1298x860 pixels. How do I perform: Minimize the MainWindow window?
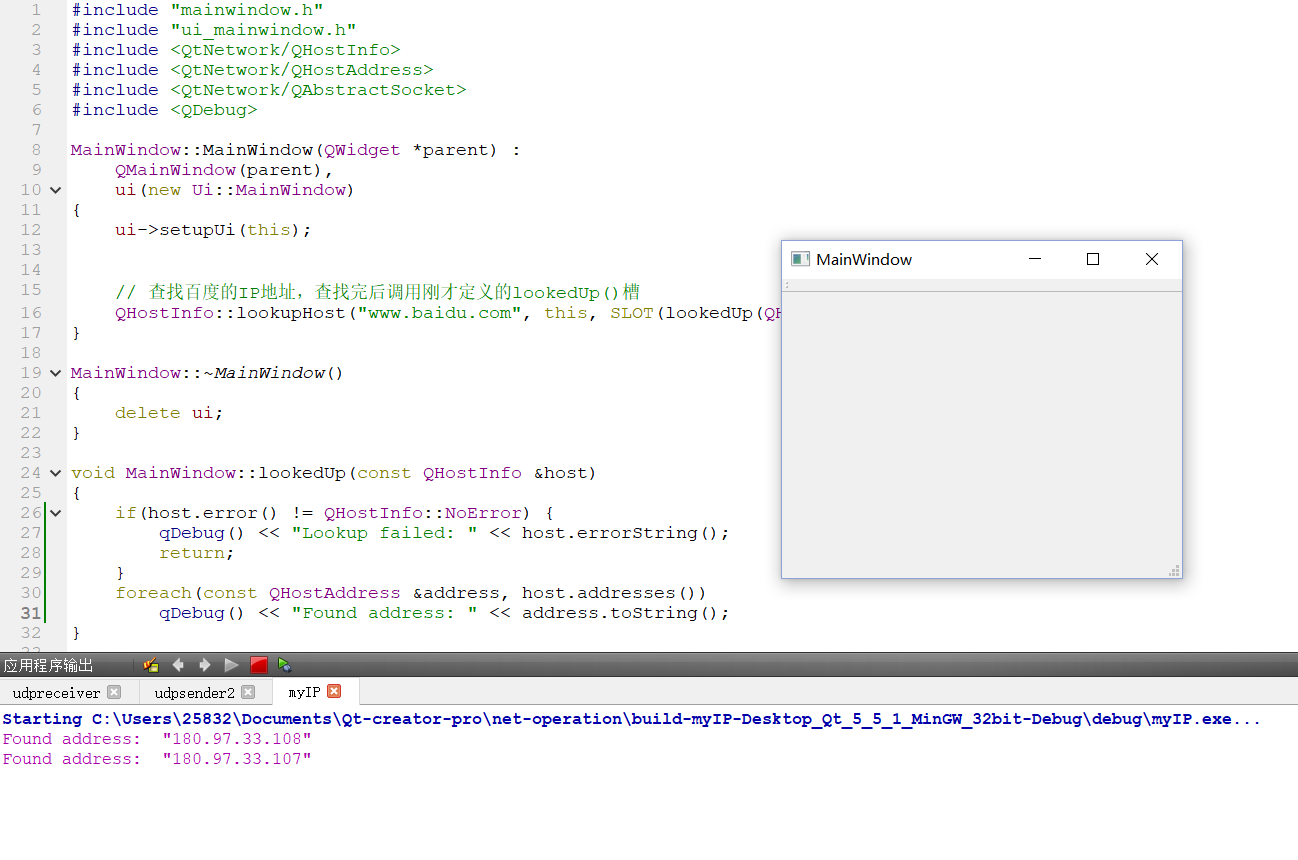click(x=1035, y=259)
